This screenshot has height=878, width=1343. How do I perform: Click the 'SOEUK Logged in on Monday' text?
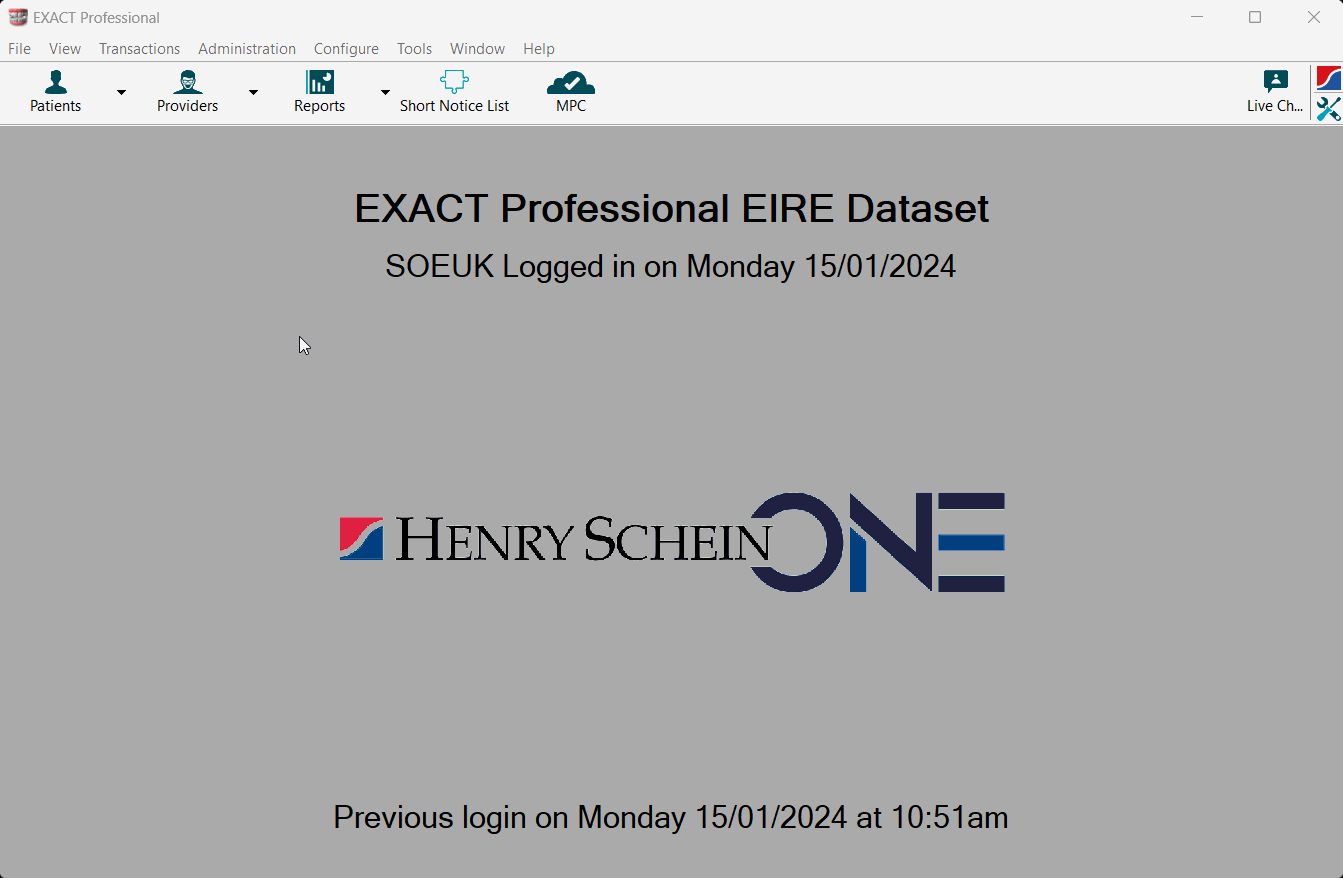coord(591,266)
